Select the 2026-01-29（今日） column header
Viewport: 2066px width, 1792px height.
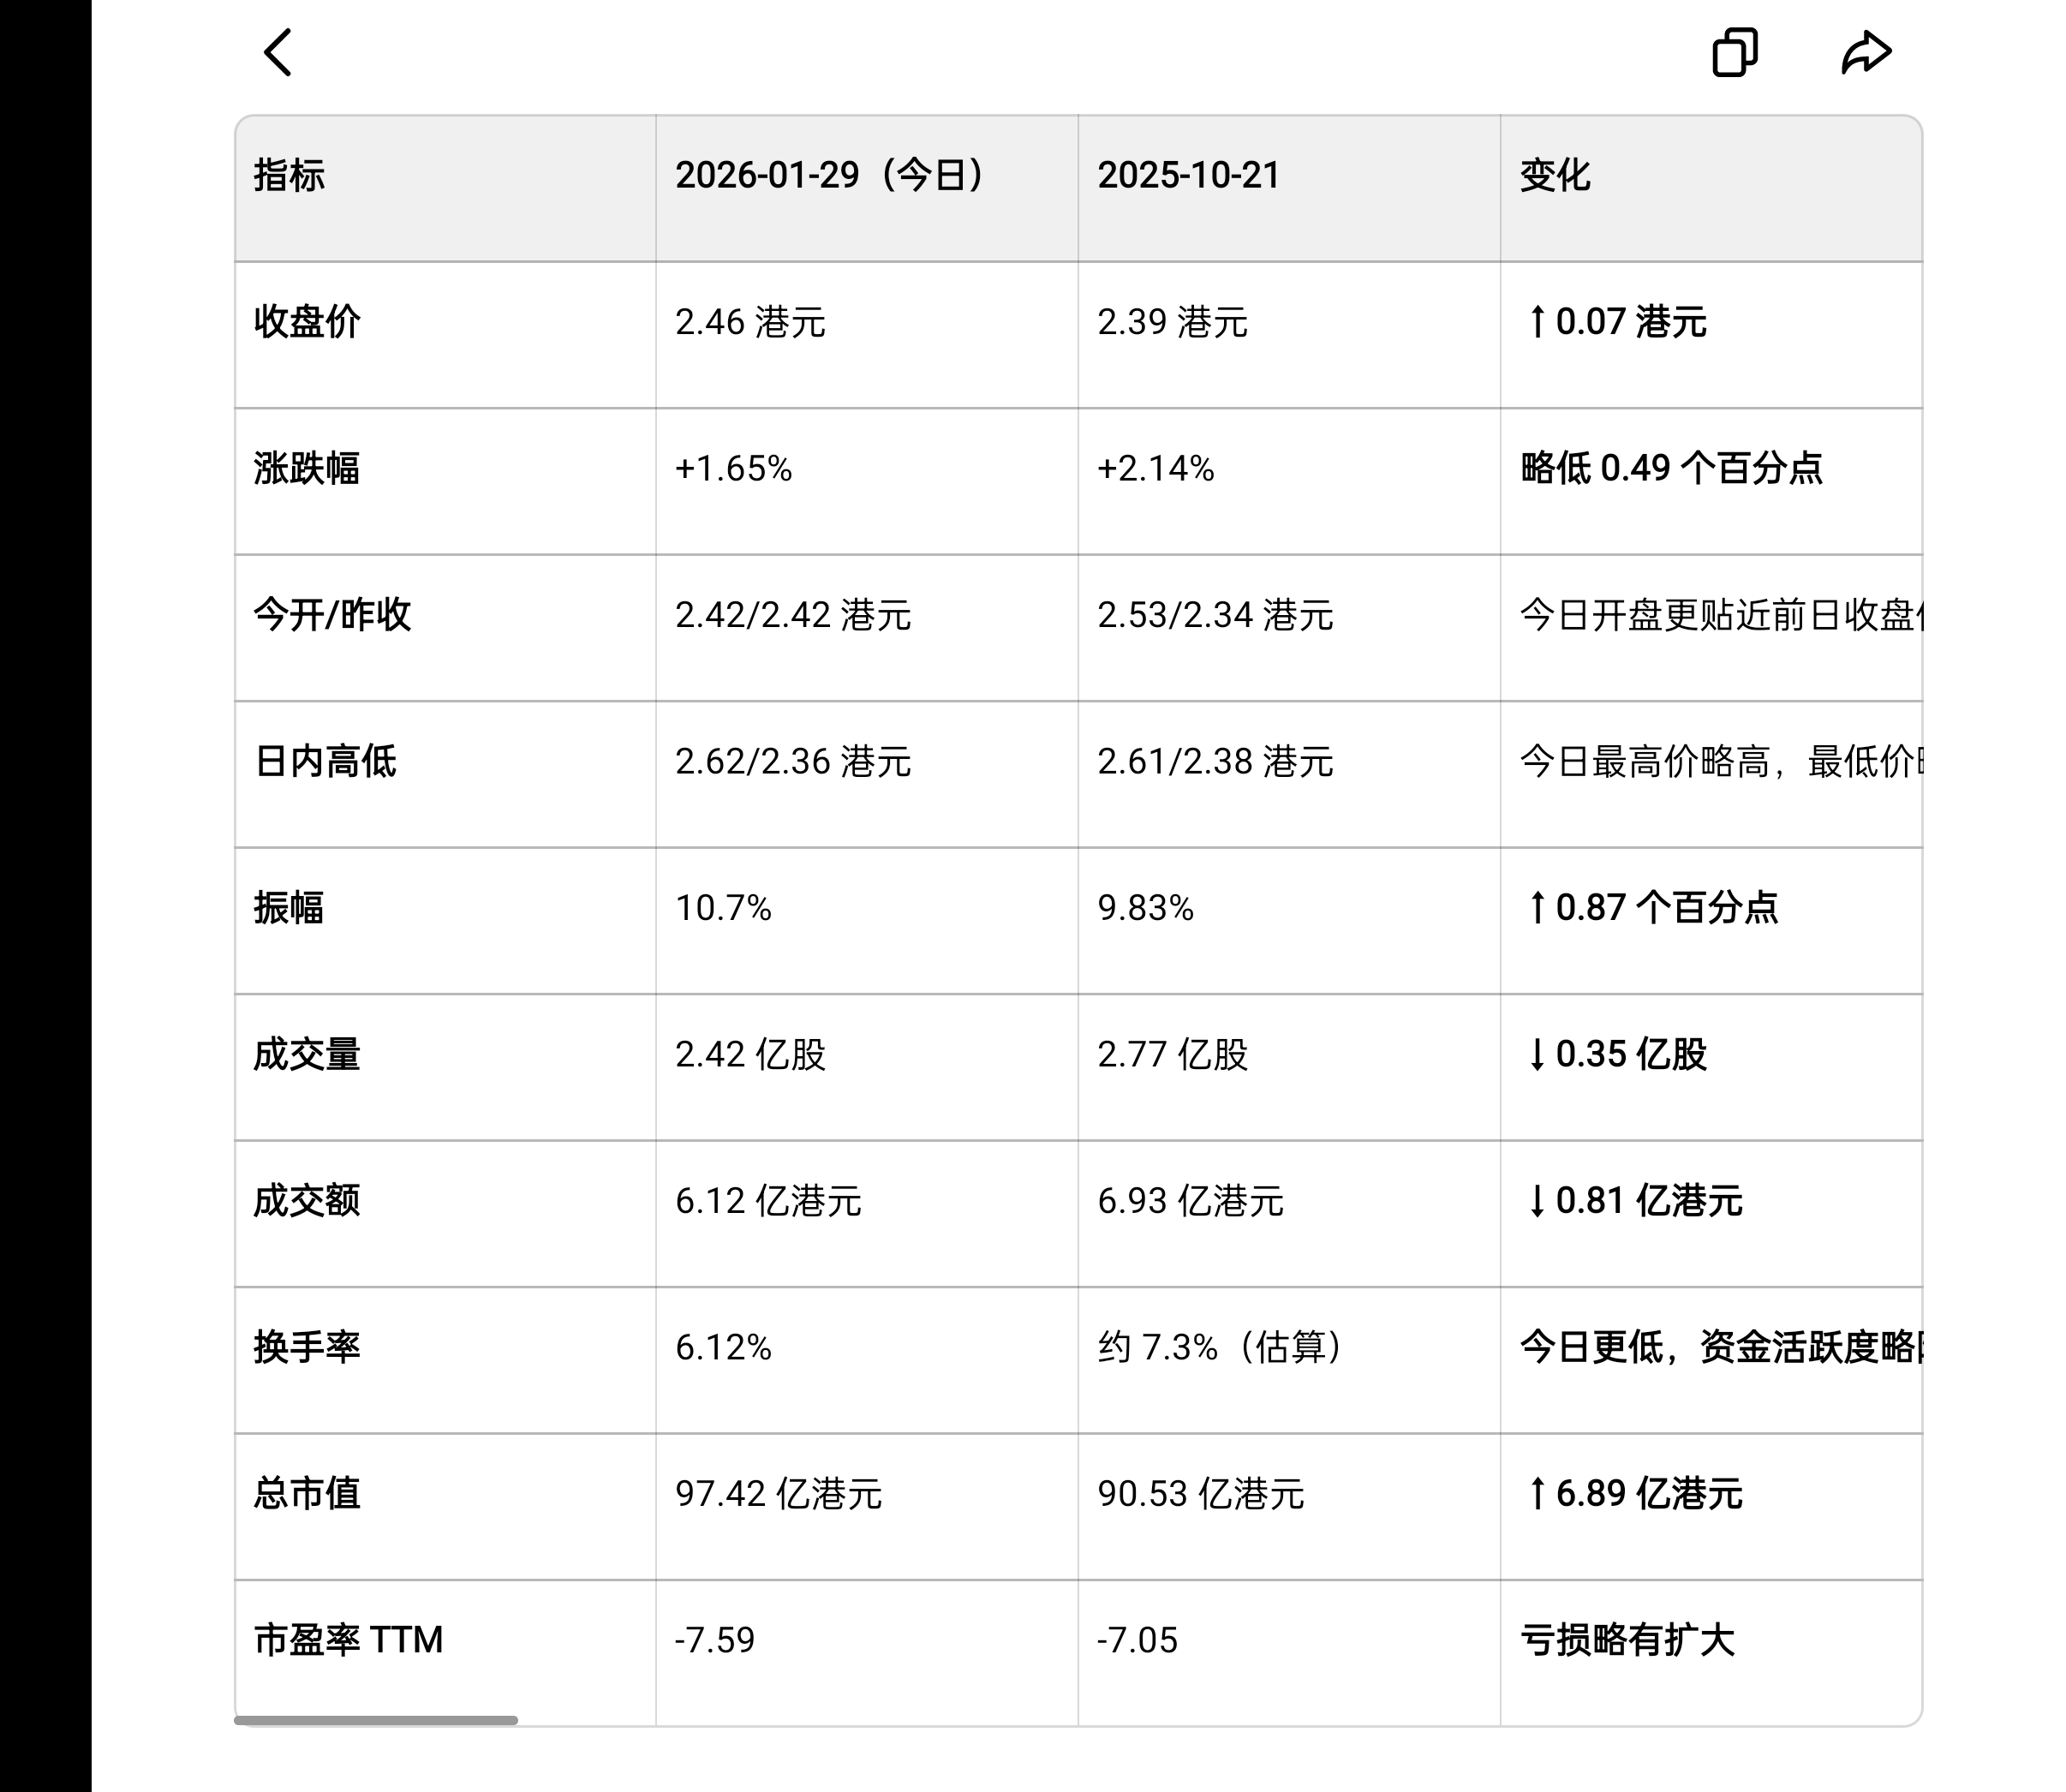[x=829, y=175]
